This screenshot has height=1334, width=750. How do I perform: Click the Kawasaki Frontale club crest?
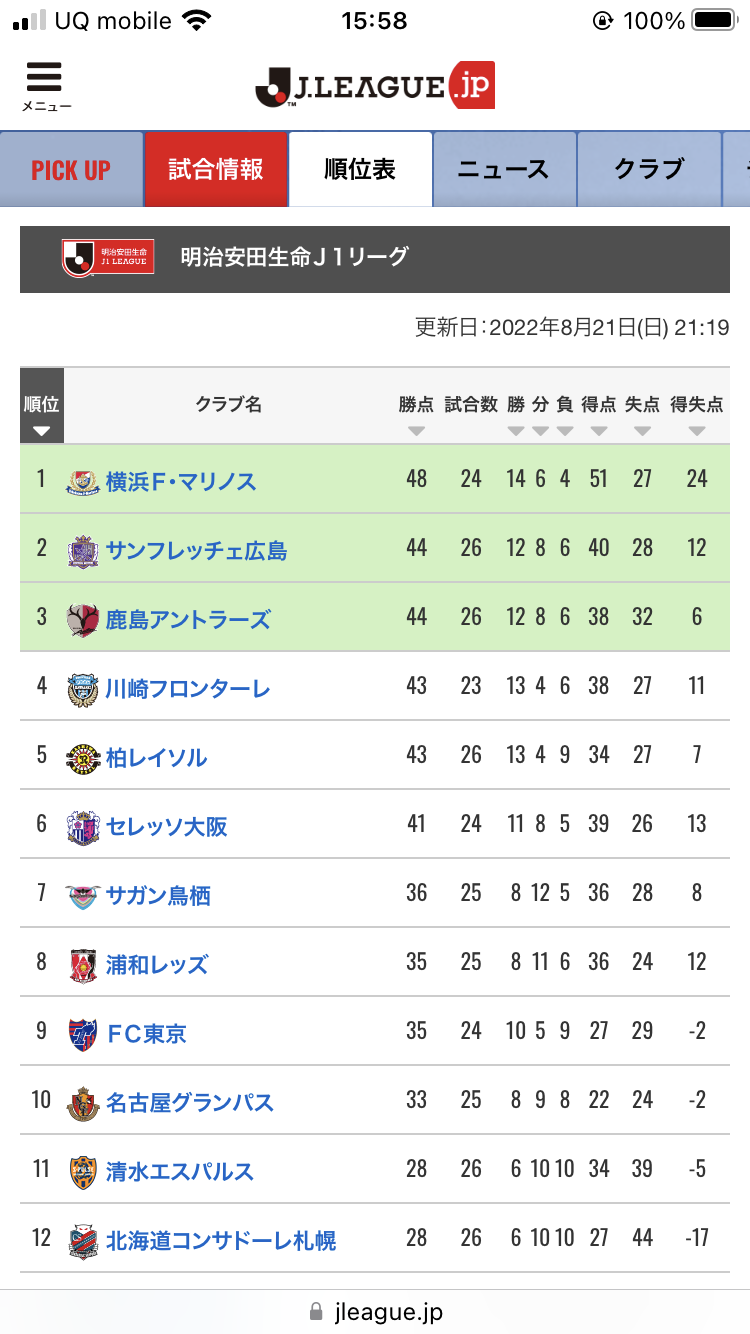tap(83, 688)
